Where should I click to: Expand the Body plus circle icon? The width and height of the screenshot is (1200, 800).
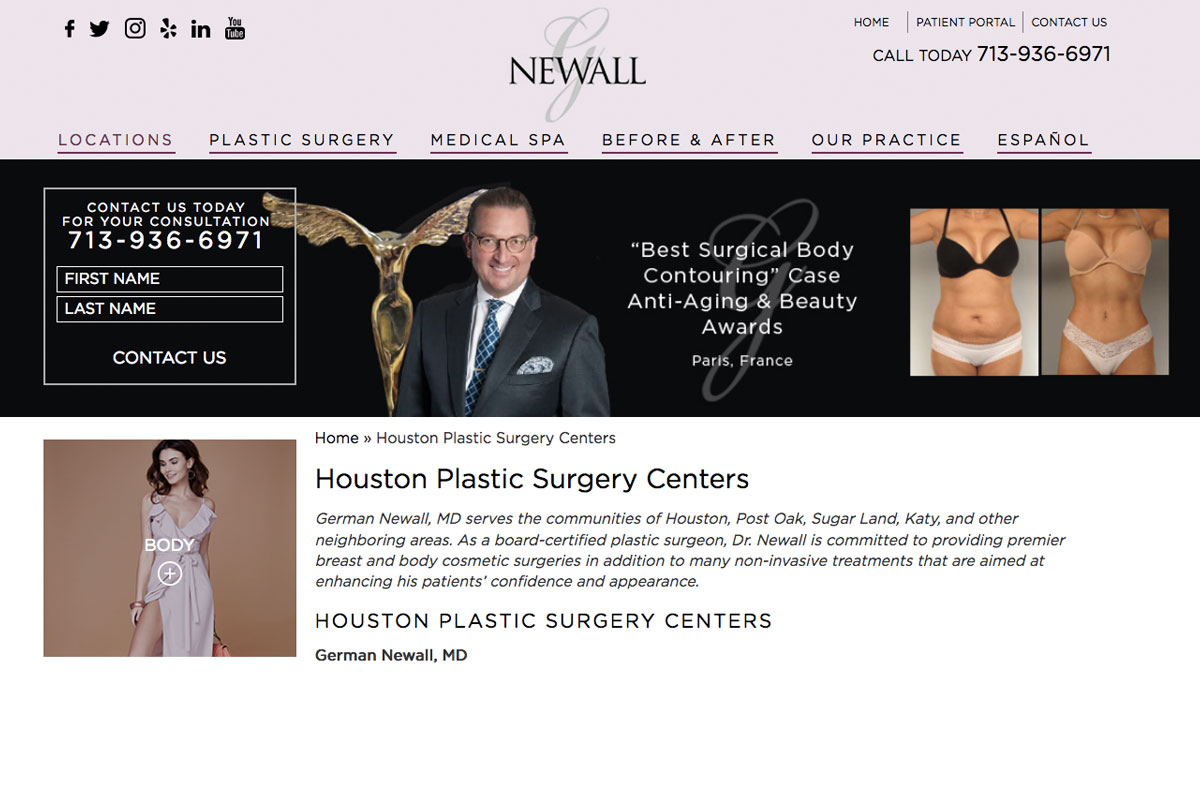pos(170,573)
